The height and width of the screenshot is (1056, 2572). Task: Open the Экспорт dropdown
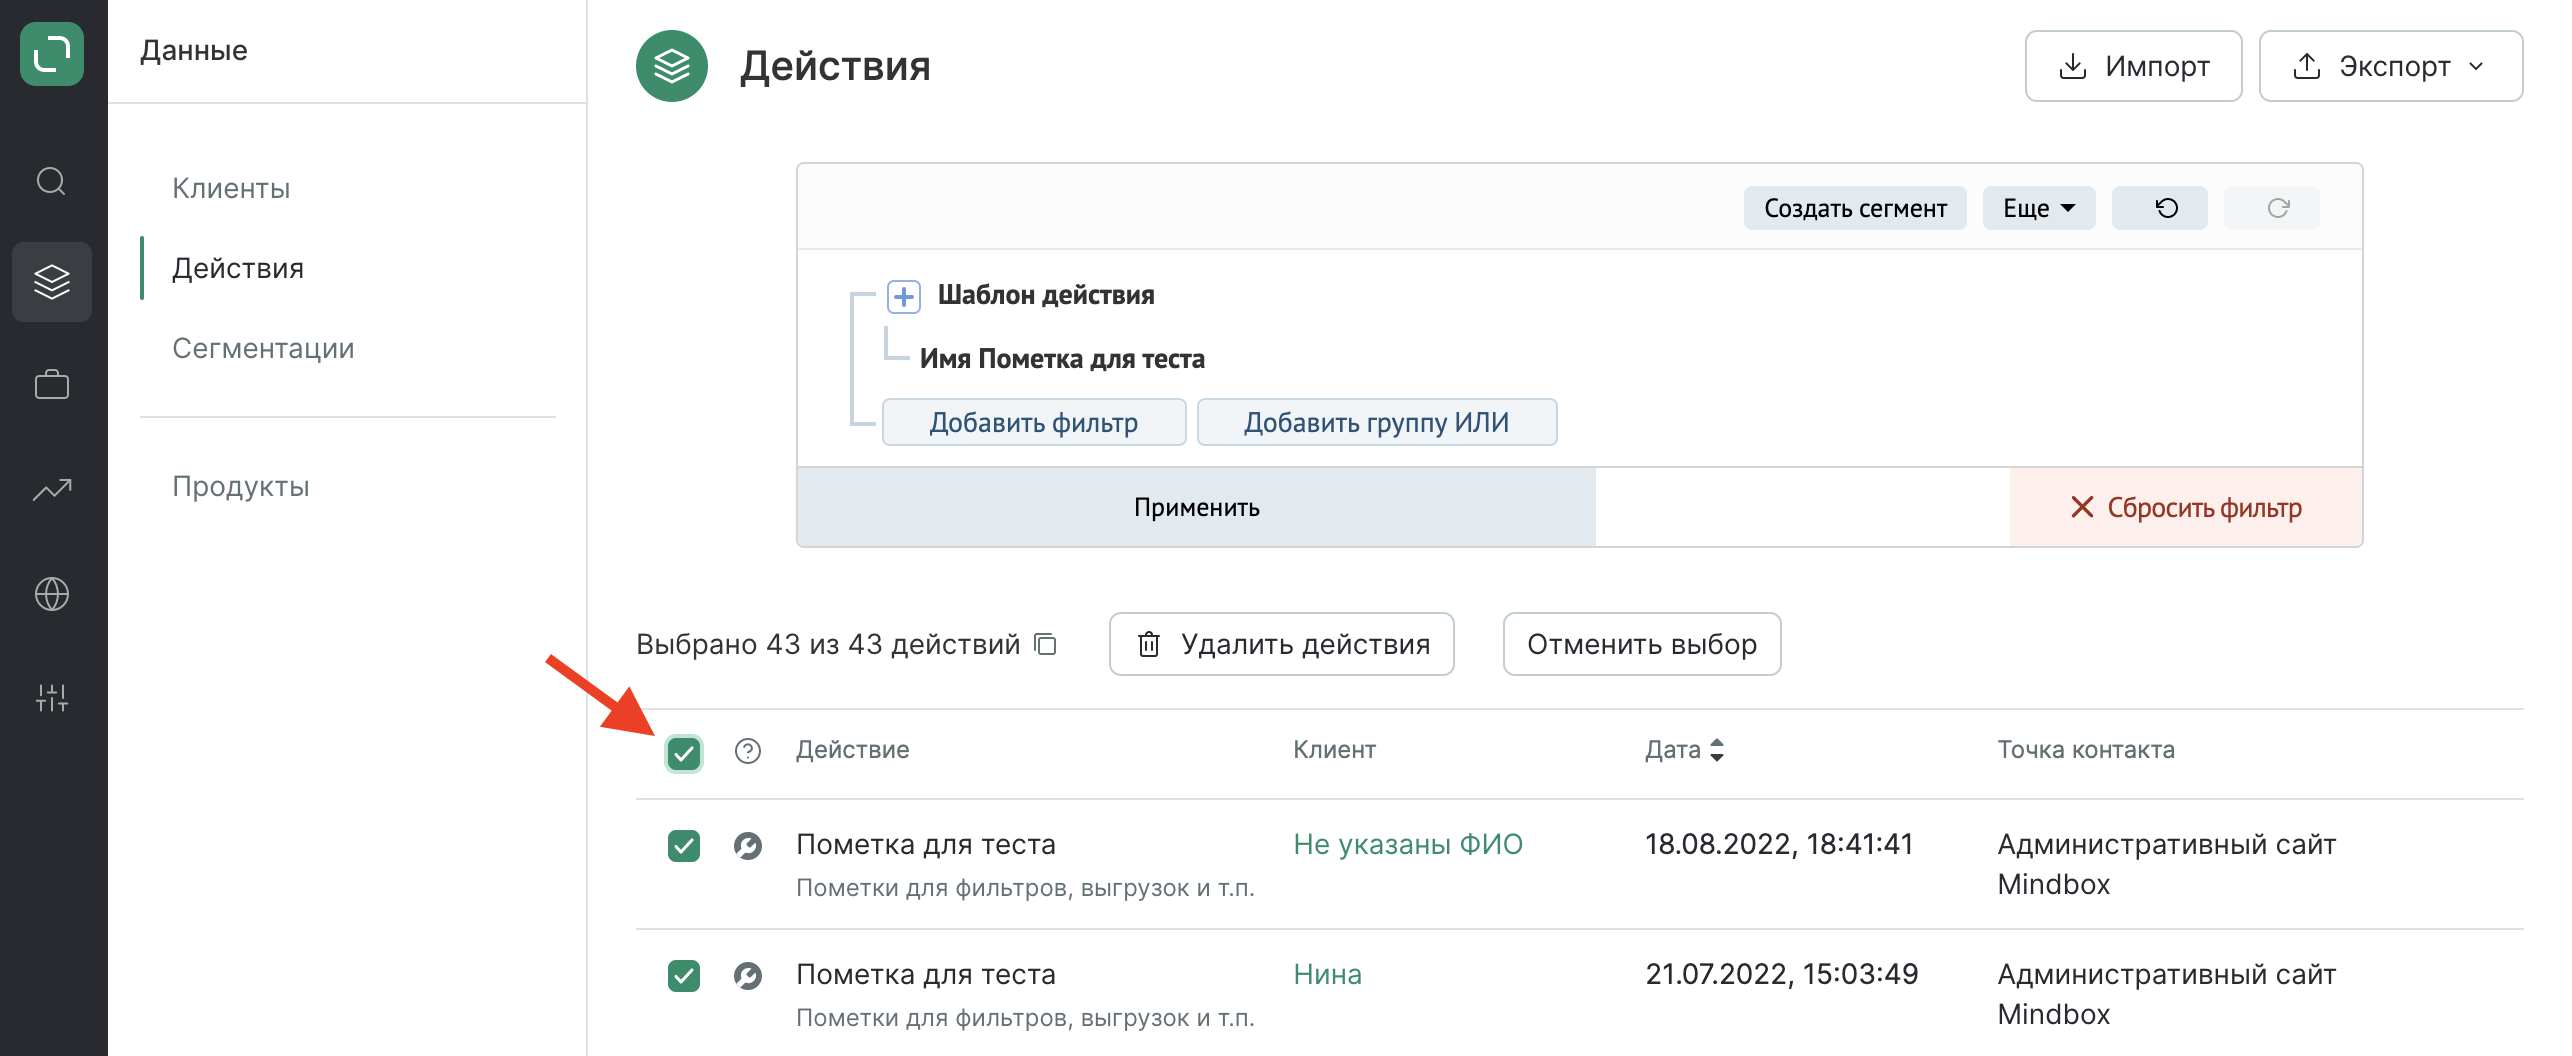pos(2391,66)
